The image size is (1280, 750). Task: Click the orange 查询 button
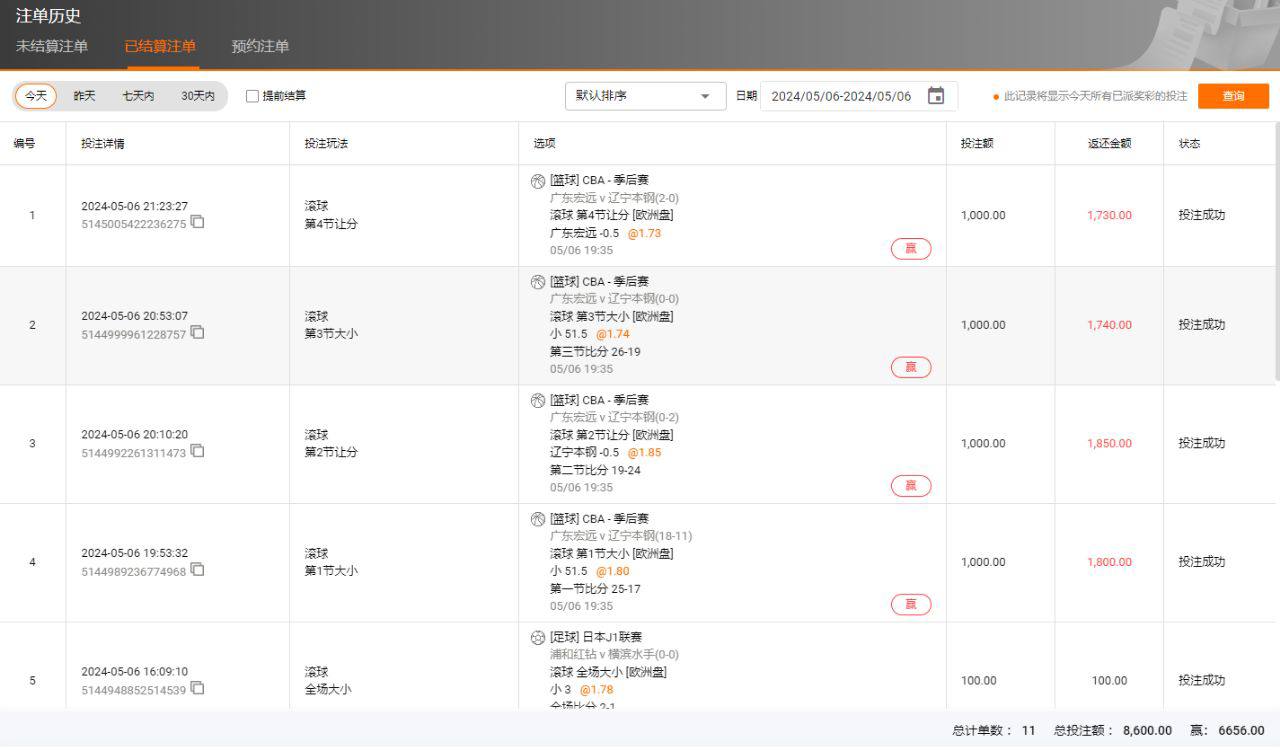coord(1233,96)
